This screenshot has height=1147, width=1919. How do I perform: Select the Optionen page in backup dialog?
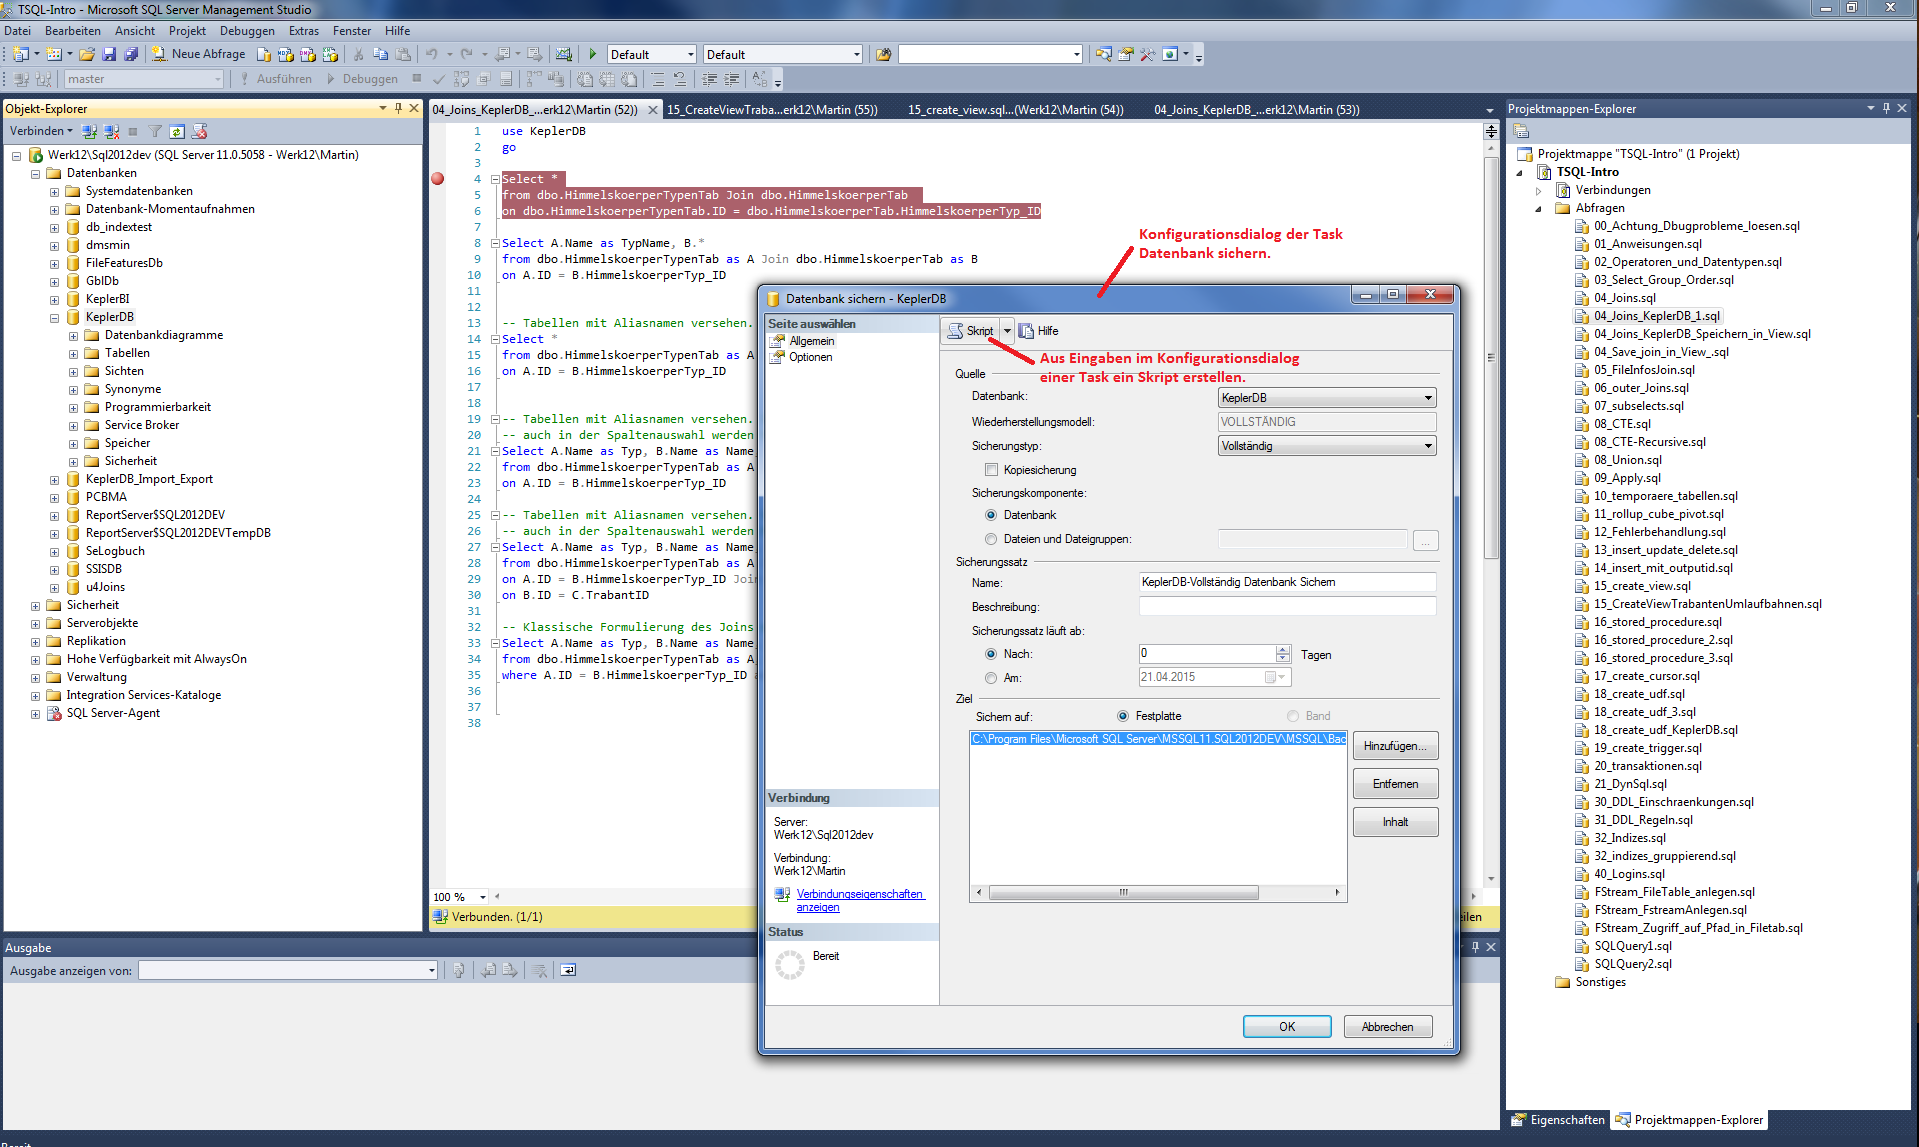point(810,357)
